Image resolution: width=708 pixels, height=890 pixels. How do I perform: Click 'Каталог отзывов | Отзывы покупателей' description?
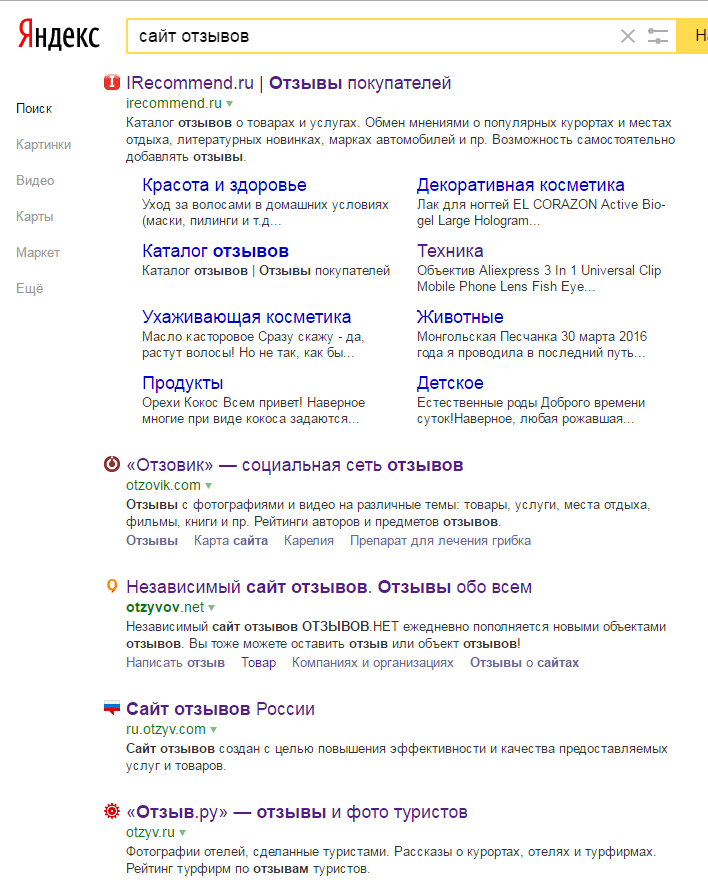[x=266, y=271]
